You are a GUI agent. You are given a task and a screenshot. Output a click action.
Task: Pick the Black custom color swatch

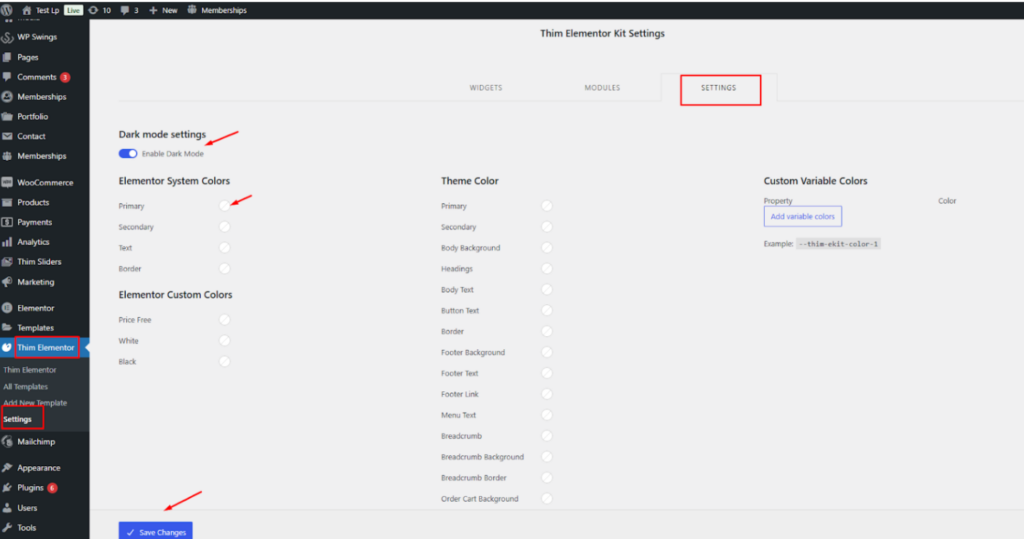point(225,361)
